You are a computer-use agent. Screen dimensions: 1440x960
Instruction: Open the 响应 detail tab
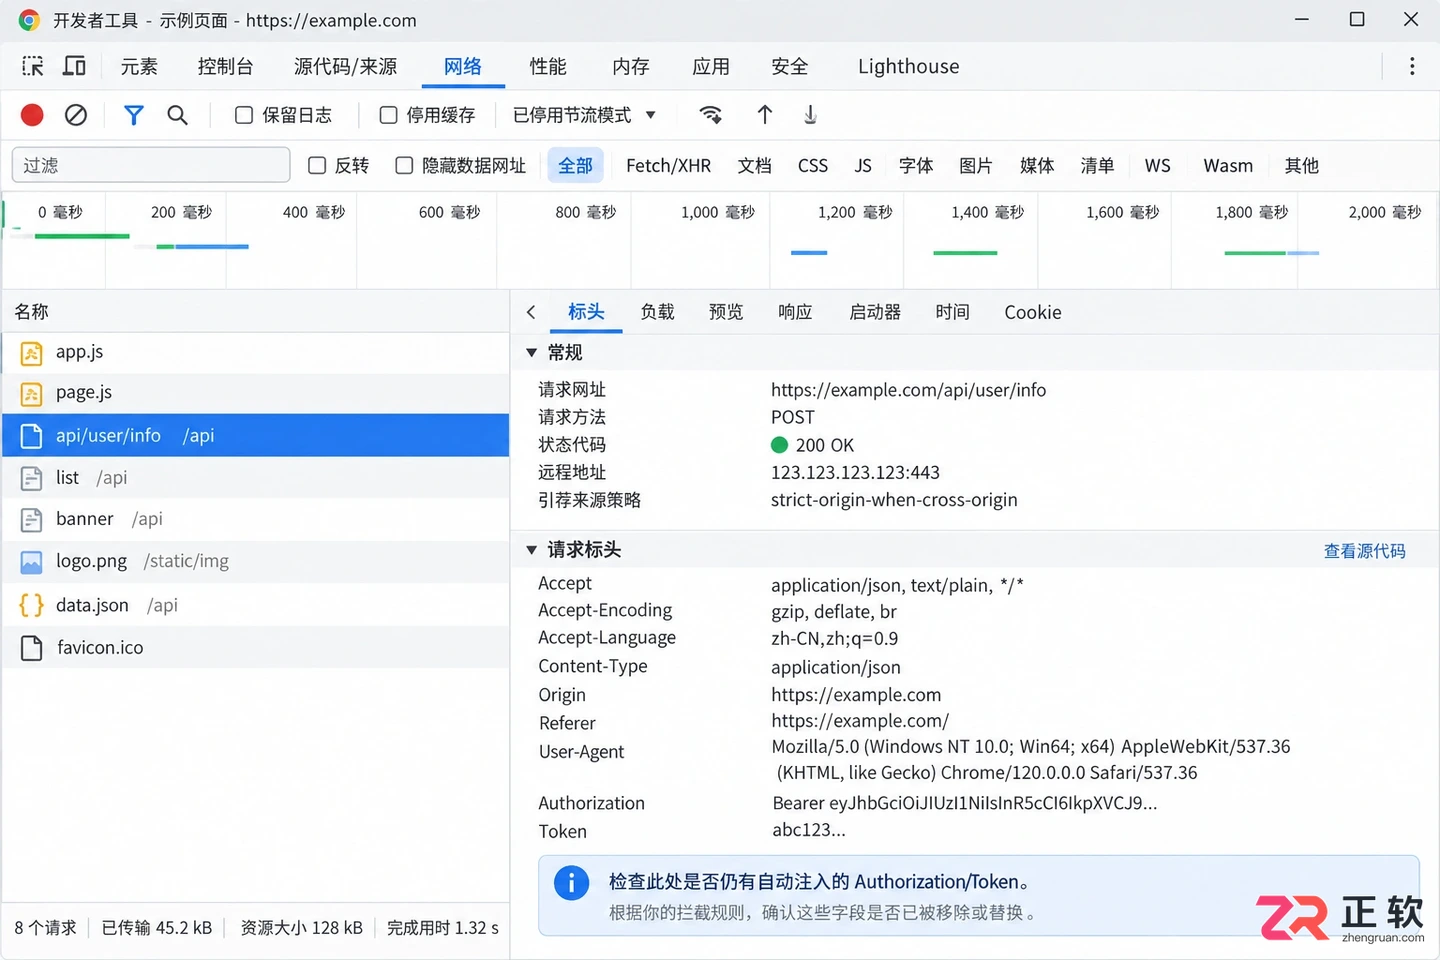[795, 312]
